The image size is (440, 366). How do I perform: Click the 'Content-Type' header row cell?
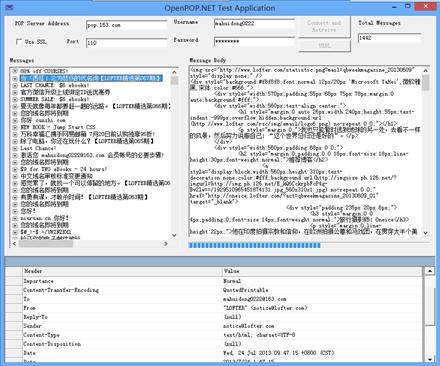(x=123, y=335)
